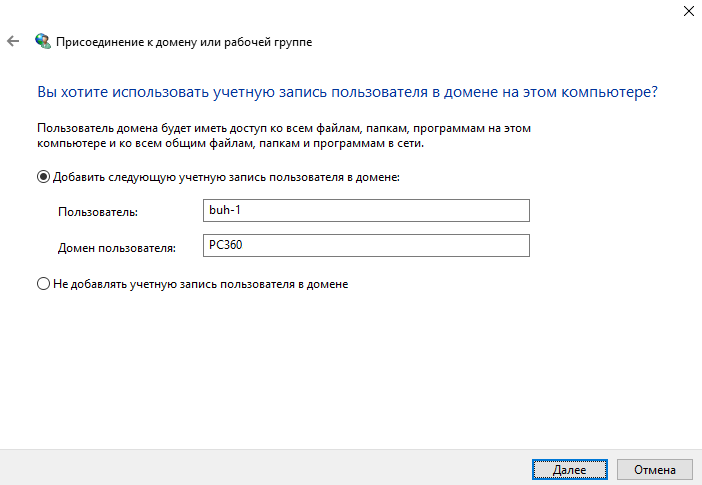The height and width of the screenshot is (485, 702).
Task: Click the label text 'Добавить следующую учетную запись пользователя в домене'
Action: (226, 177)
